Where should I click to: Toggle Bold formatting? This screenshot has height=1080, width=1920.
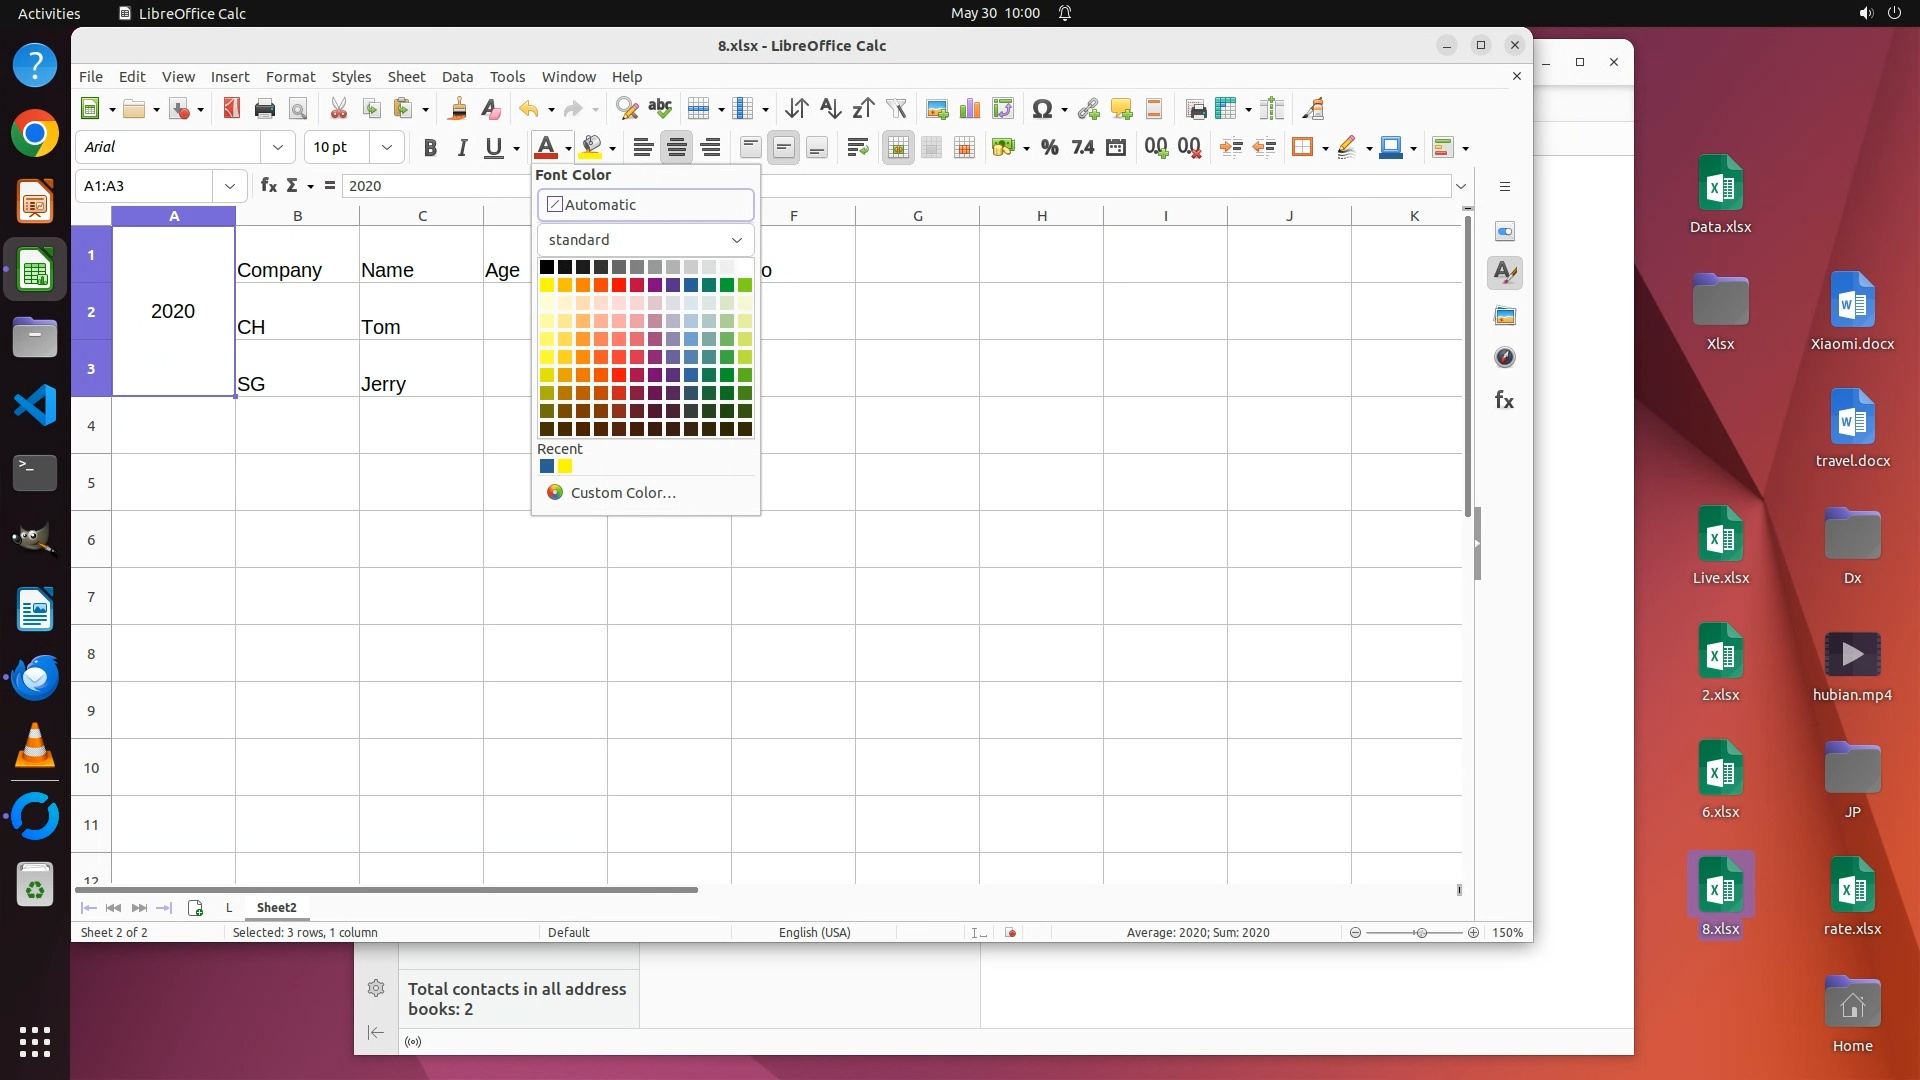(430, 148)
